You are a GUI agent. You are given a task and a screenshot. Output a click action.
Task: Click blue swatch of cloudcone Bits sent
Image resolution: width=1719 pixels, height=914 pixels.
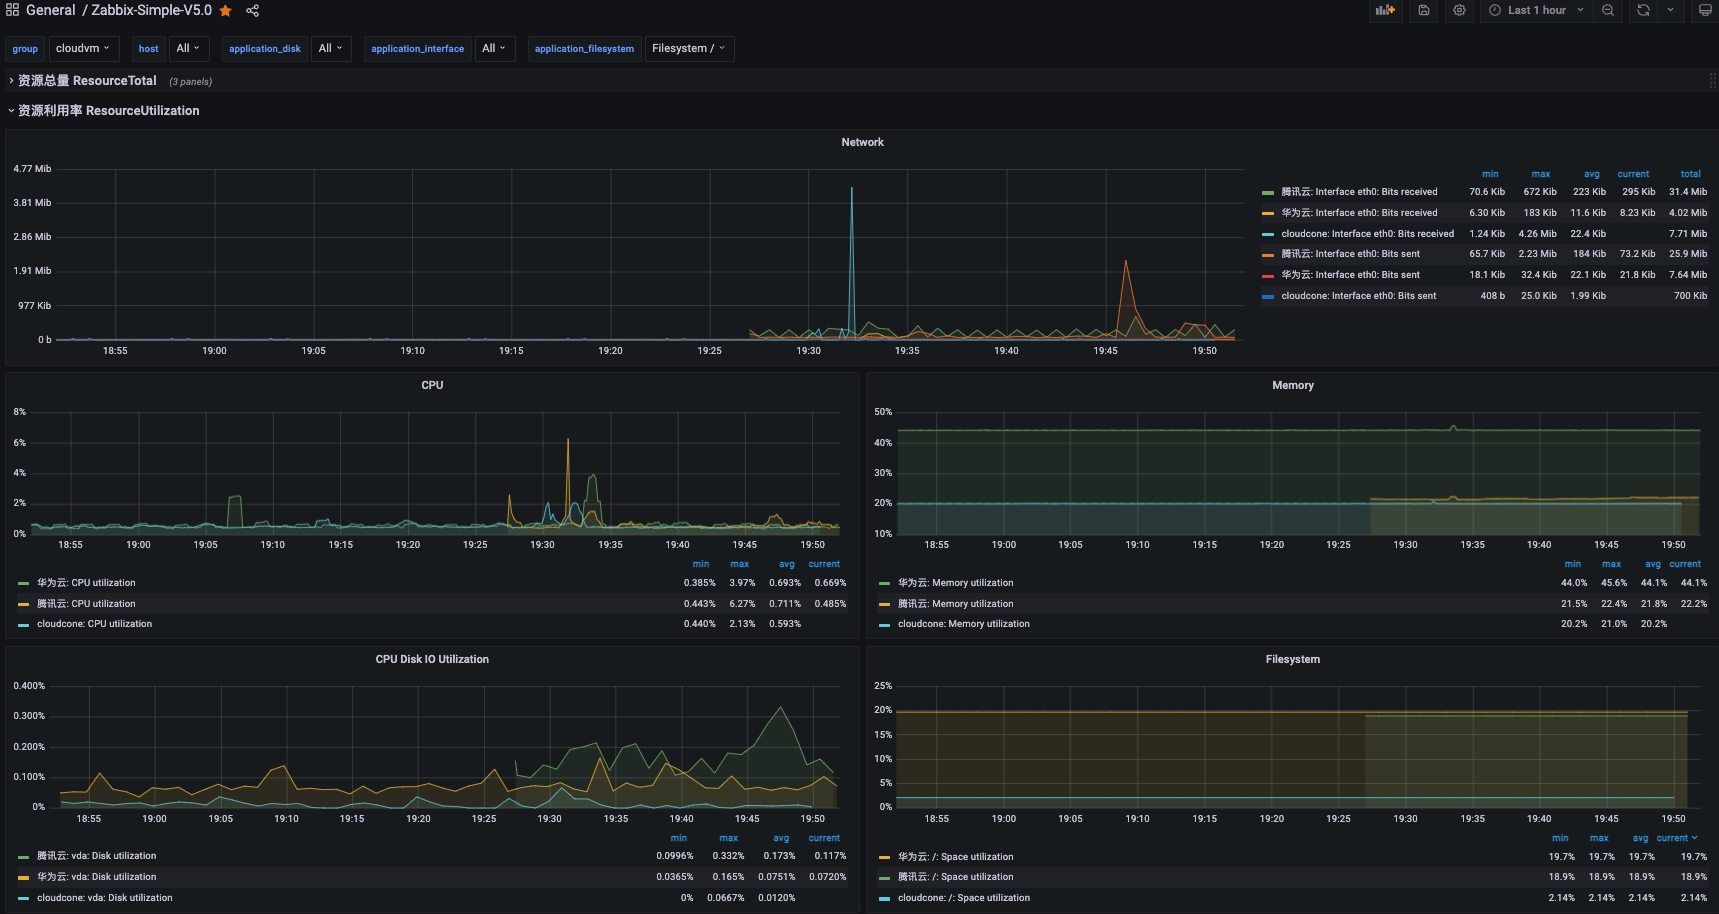(1268, 296)
